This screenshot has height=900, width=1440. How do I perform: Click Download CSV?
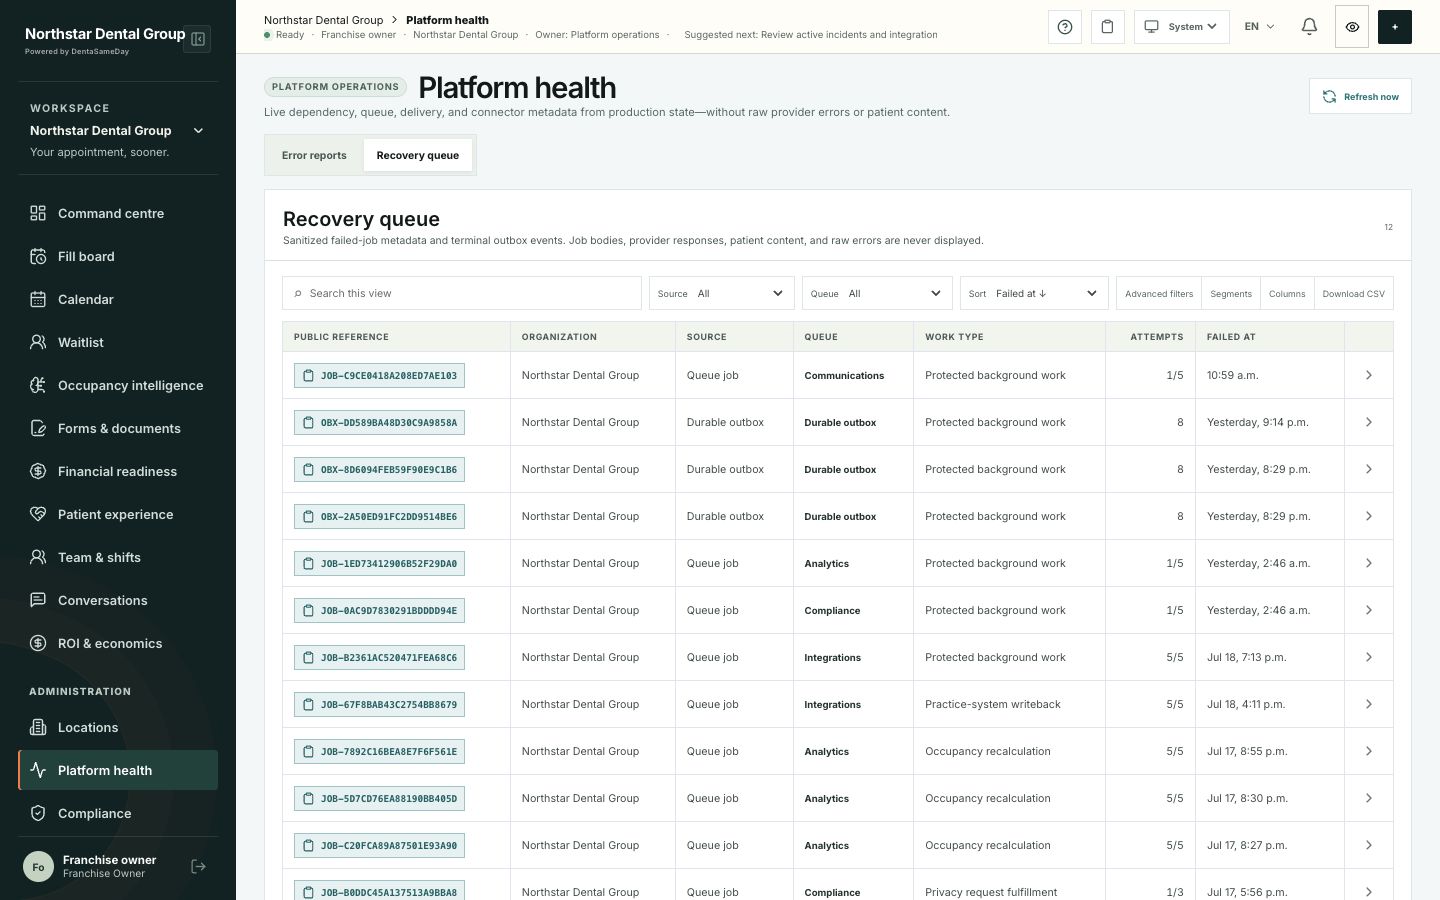pos(1354,294)
